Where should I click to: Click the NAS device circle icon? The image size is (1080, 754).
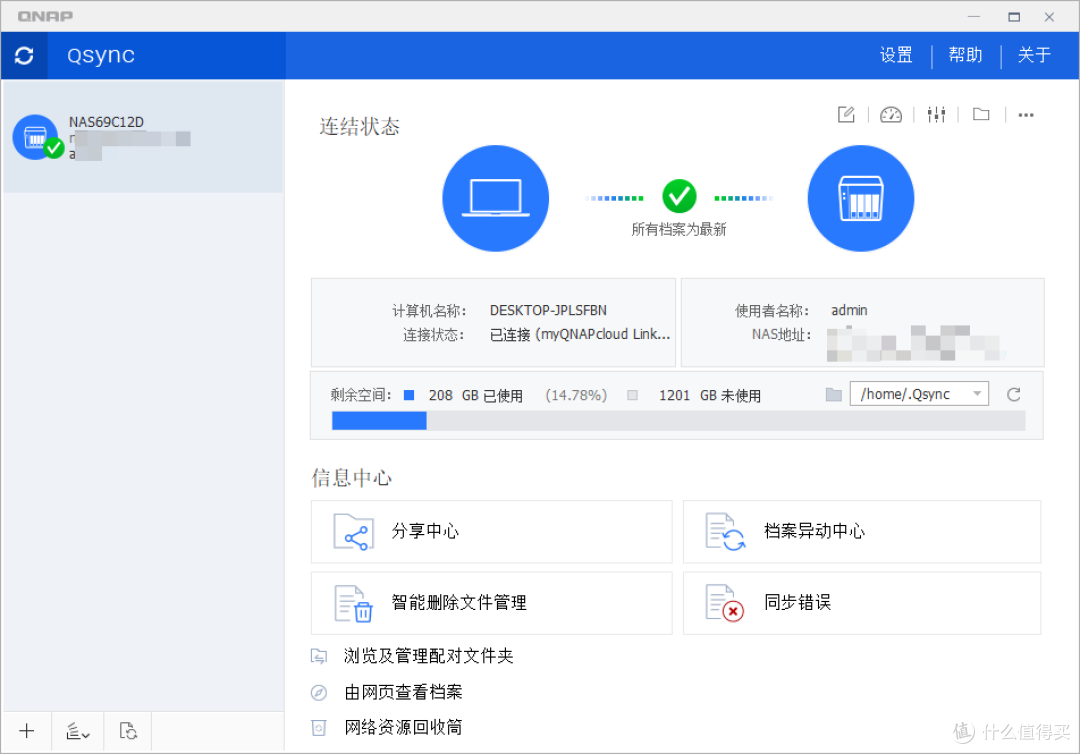(860, 198)
